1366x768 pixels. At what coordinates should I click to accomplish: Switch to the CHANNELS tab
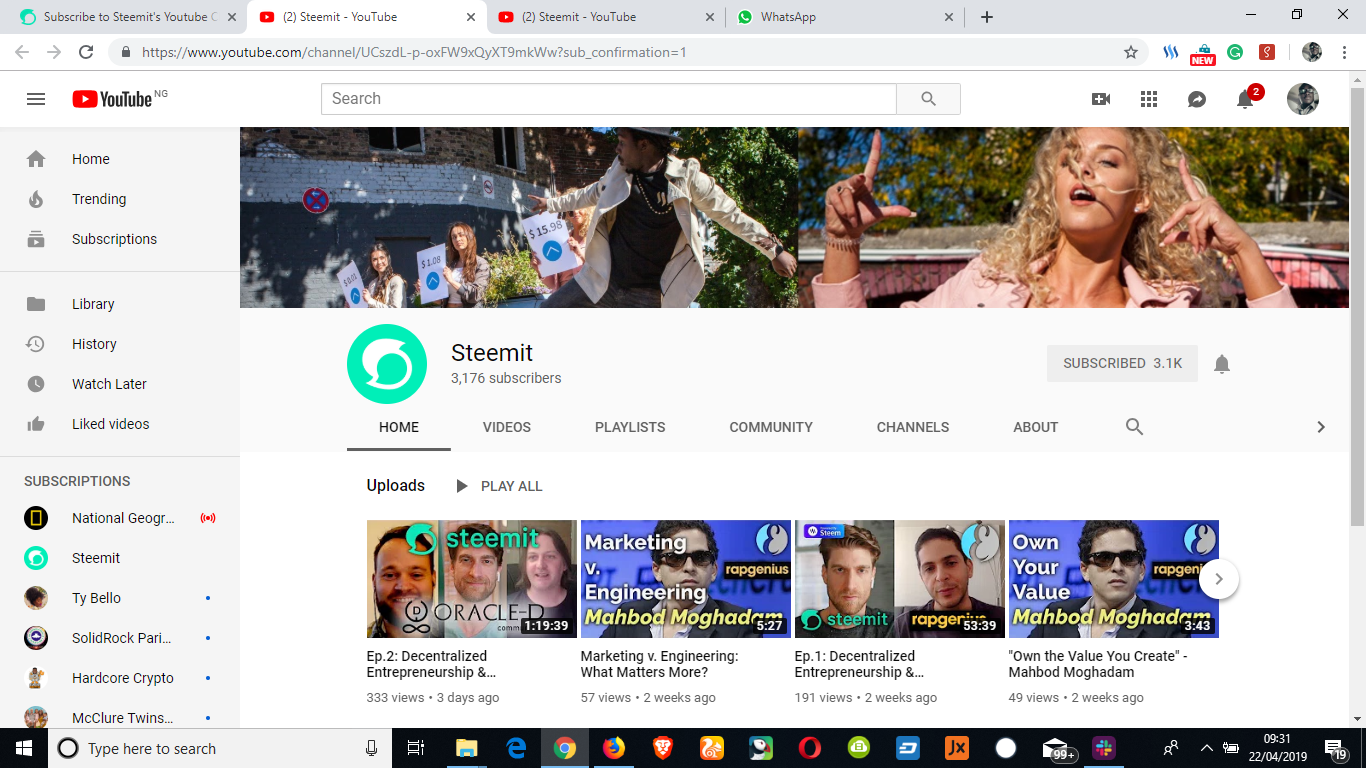click(913, 427)
